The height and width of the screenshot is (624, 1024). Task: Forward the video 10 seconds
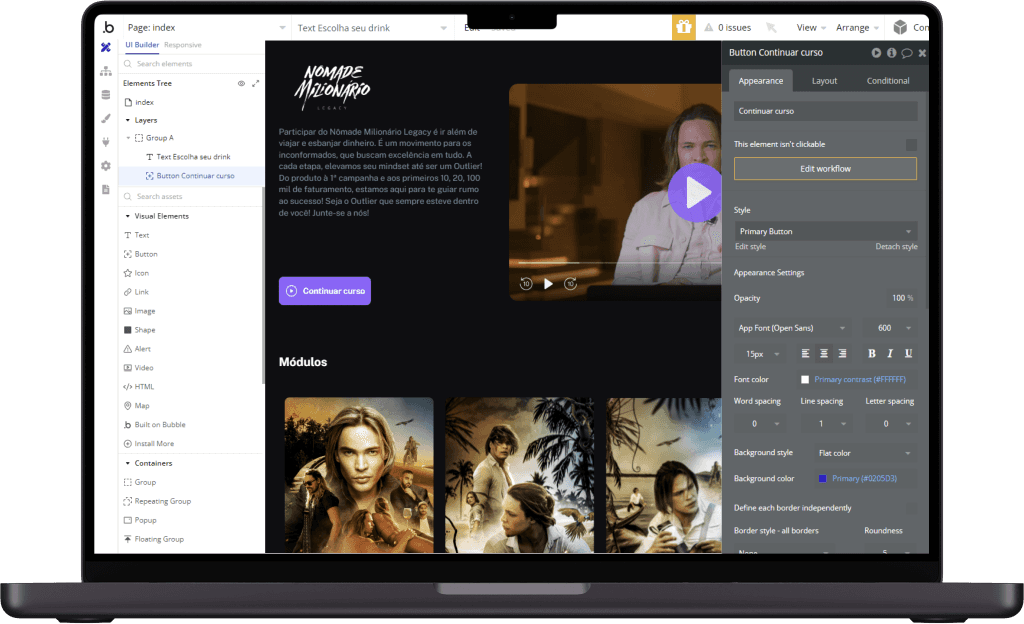[571, 283]
